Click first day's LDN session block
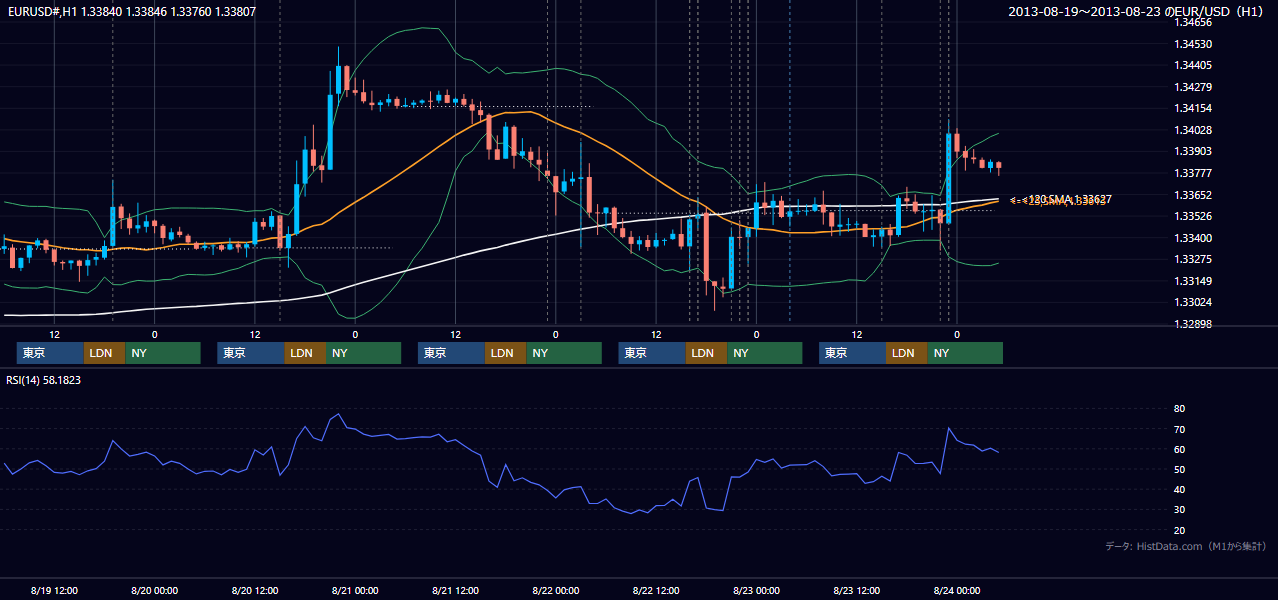Viewport: 1278px width, 600px height. point(104,353)
